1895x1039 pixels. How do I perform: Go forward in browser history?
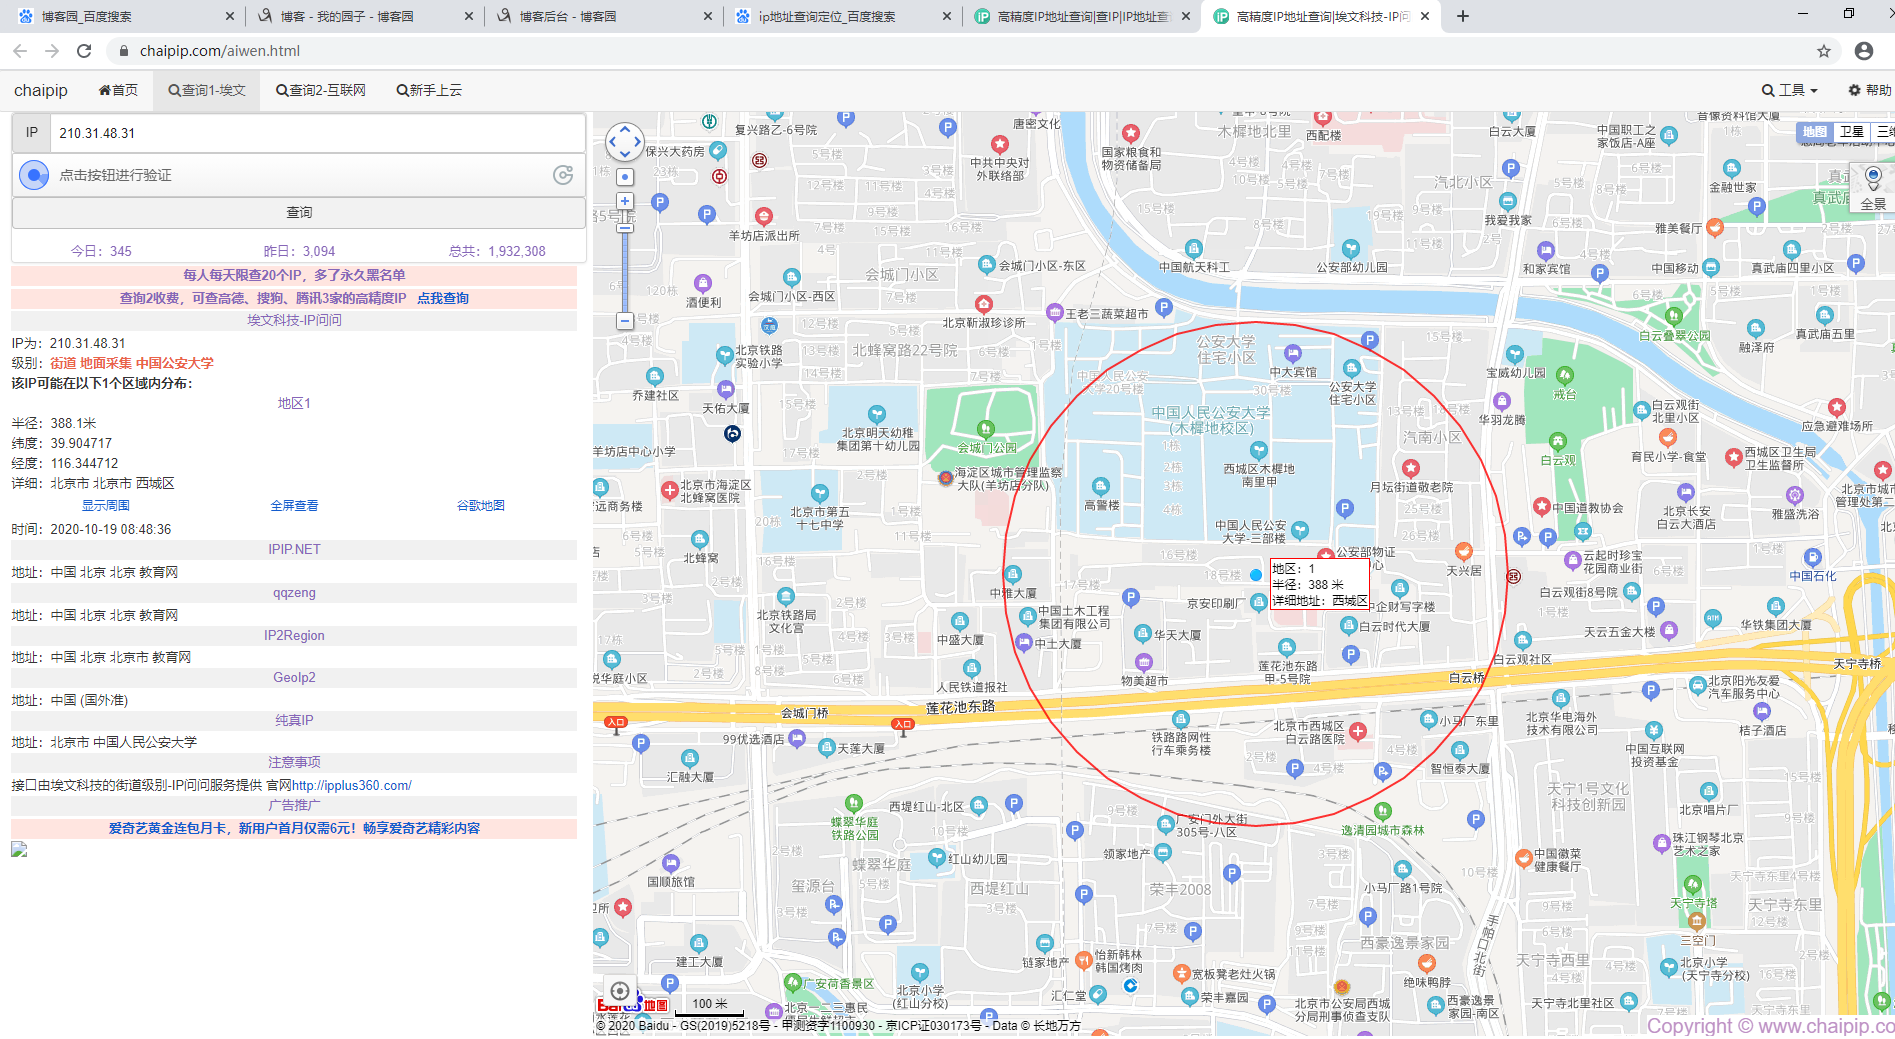[52, 51]
